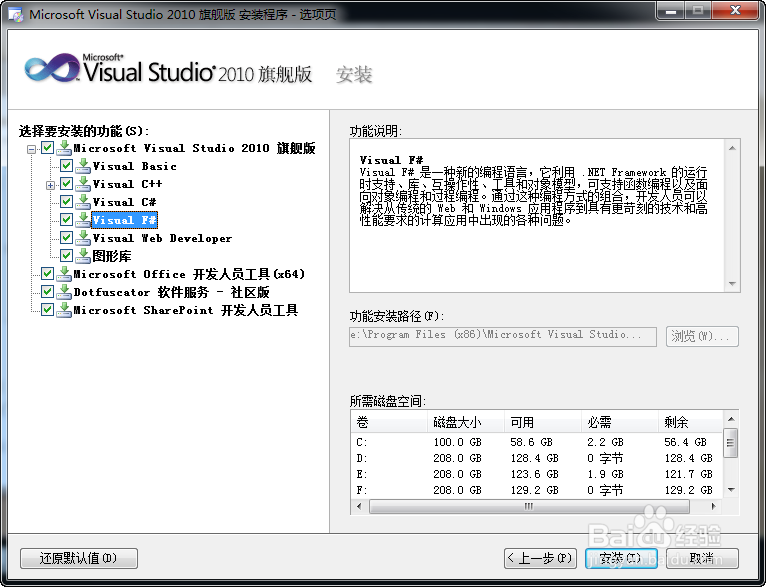Select Visual Basic in the feature tree

(134, 167)
